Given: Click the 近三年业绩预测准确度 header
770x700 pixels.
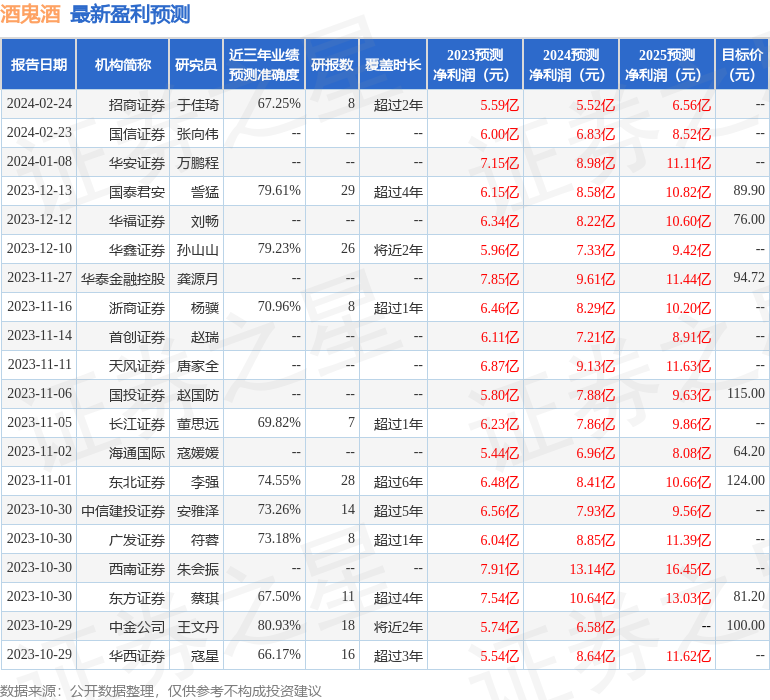Looking at the screenshot, I should tap(264, 65).
